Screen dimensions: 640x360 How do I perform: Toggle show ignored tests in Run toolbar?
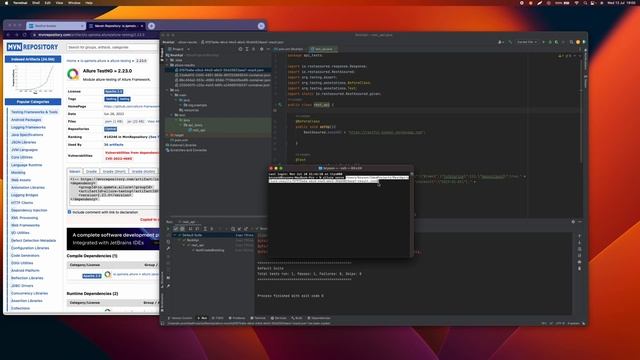click(182, 229)
